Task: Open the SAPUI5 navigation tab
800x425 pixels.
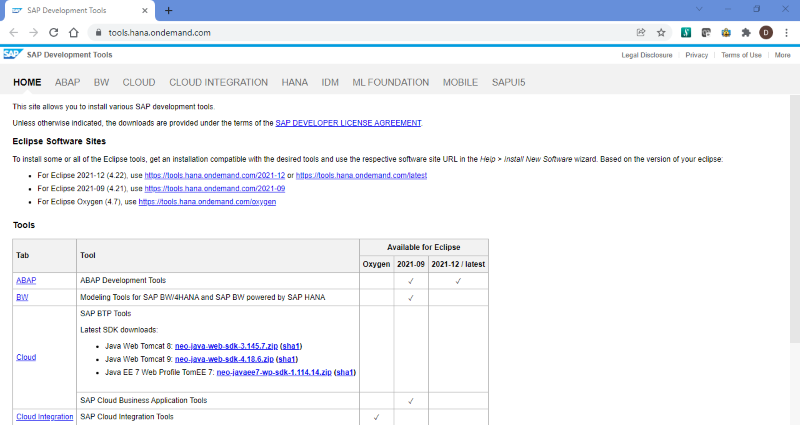Action: [508, 82]
